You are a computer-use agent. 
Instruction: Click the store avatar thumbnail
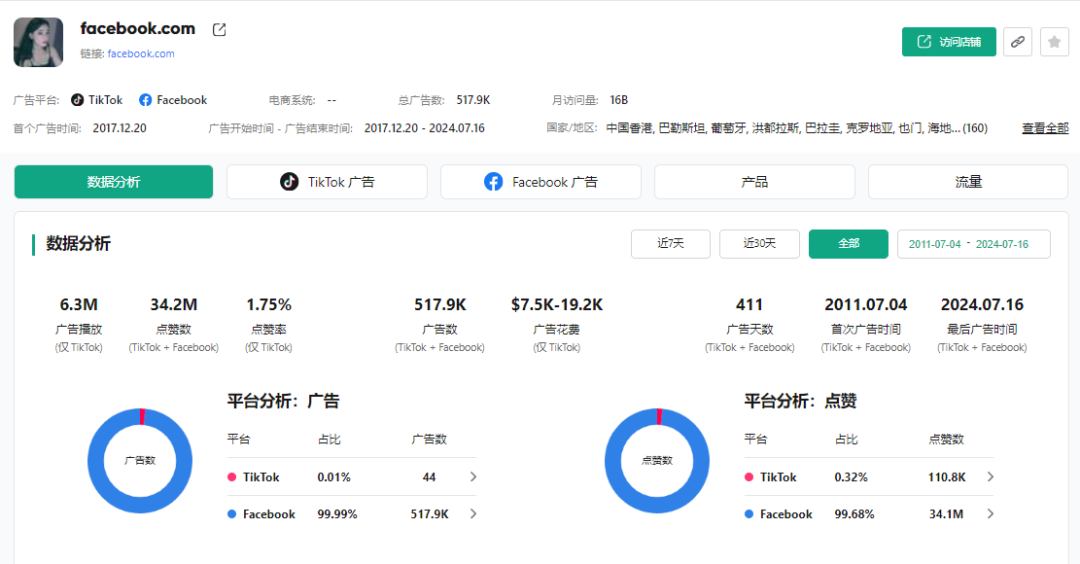click(x=39, y=42)
